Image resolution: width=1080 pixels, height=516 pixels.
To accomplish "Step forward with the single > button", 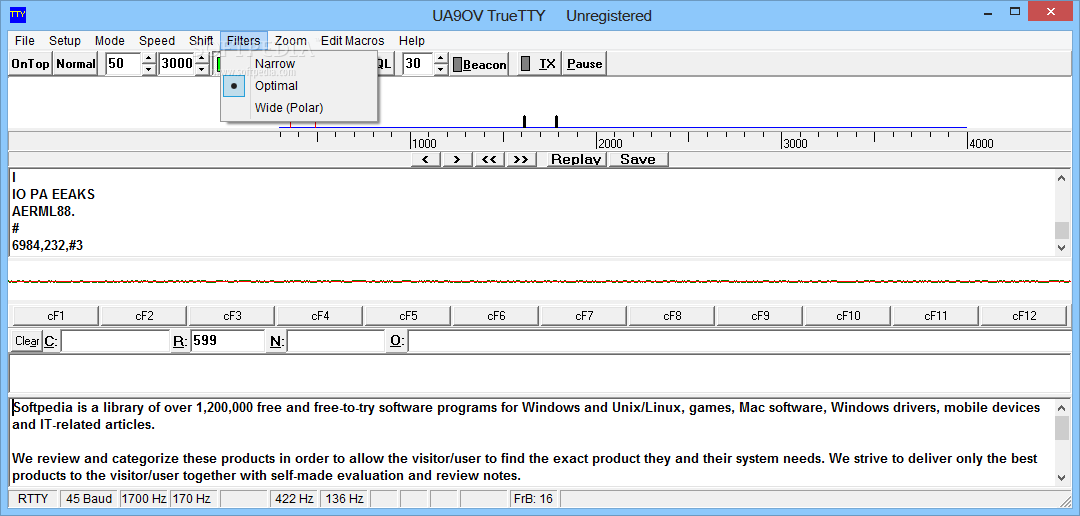I will pos(457,160).
